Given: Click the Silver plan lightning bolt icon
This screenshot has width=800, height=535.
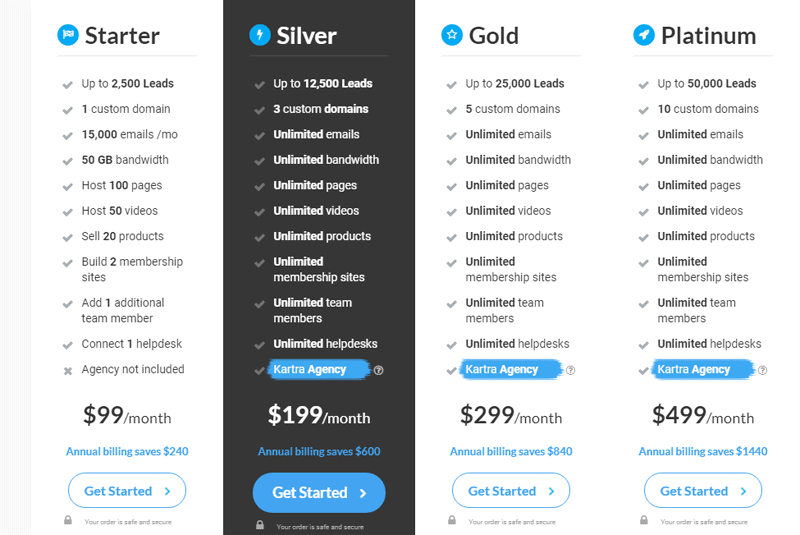Looking at the screenshot, I should pos(260,35).
